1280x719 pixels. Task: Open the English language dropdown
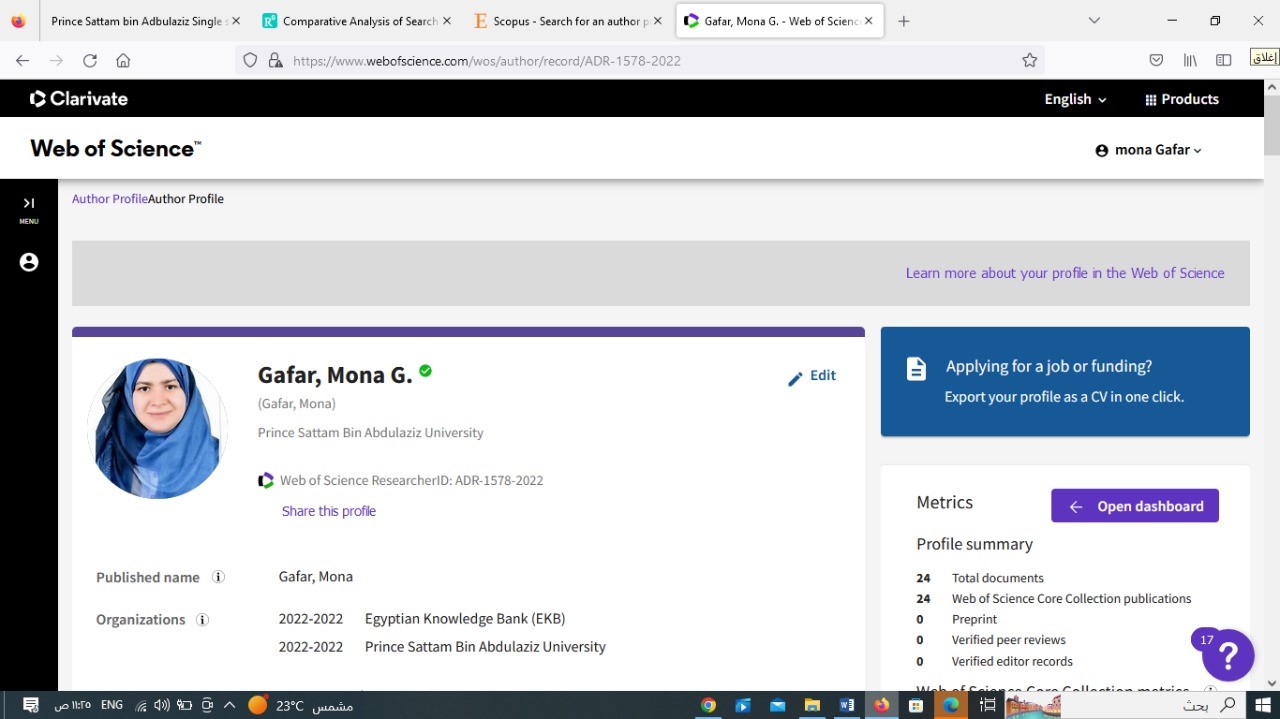coord(1075,99)
